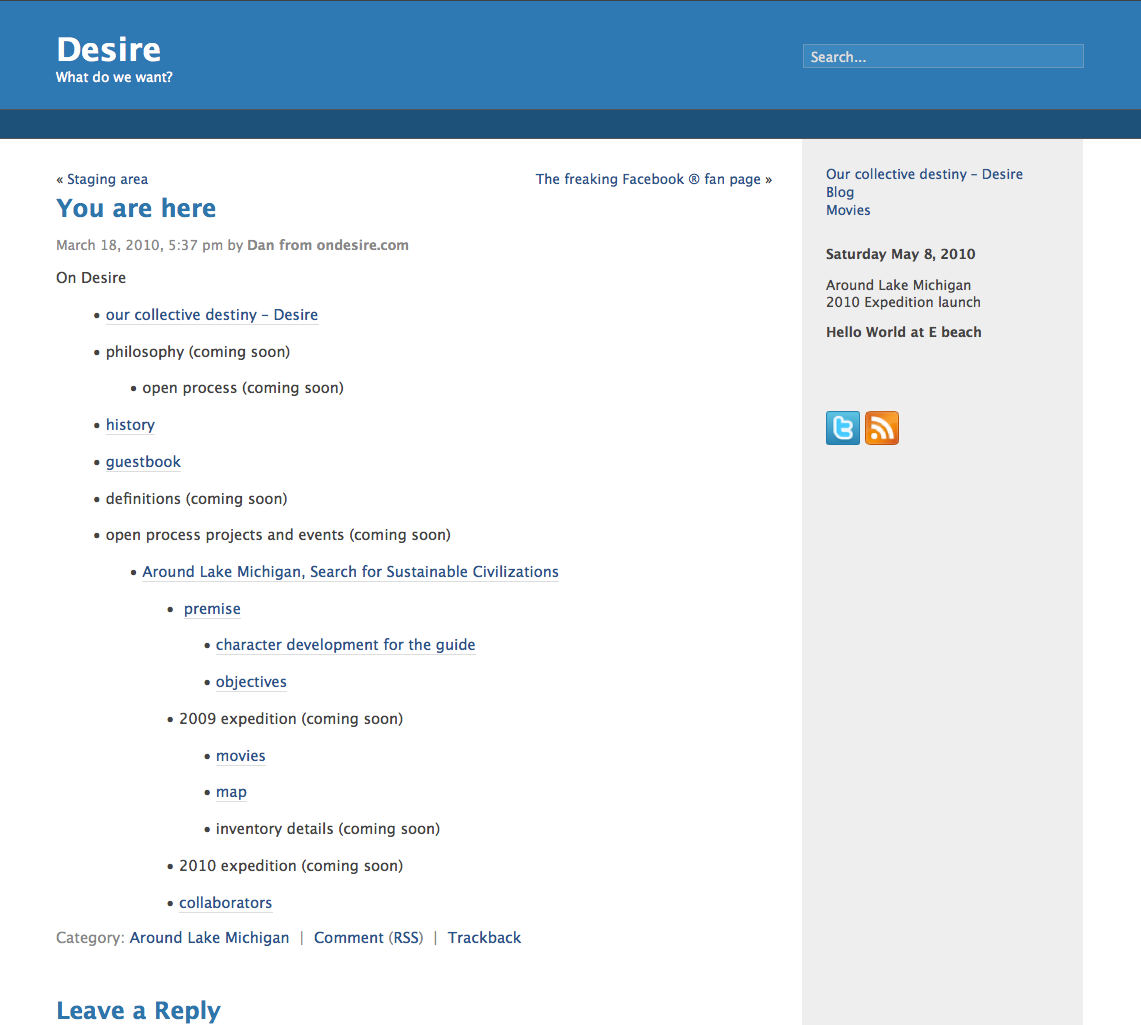Click Hello World at E beach text
This screenshot has height=1025, width=1141.
click(904, 332)
